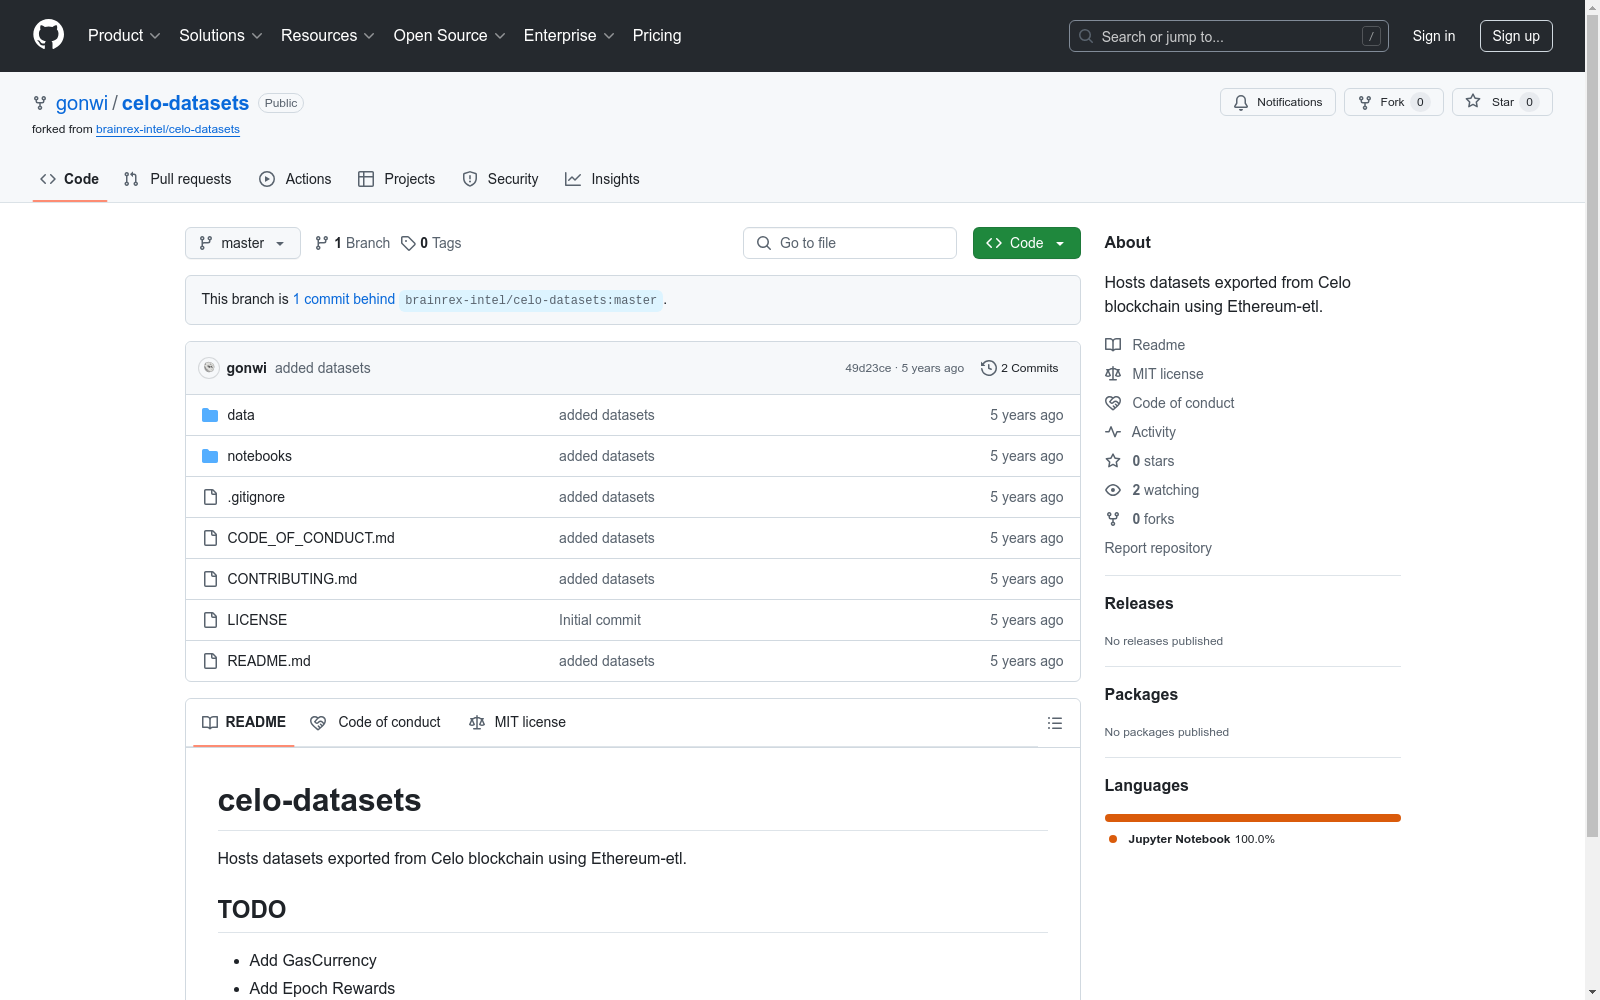Click the file icon beside README.md
This screenshot has height=1000, width=1600.
[210, 661]
